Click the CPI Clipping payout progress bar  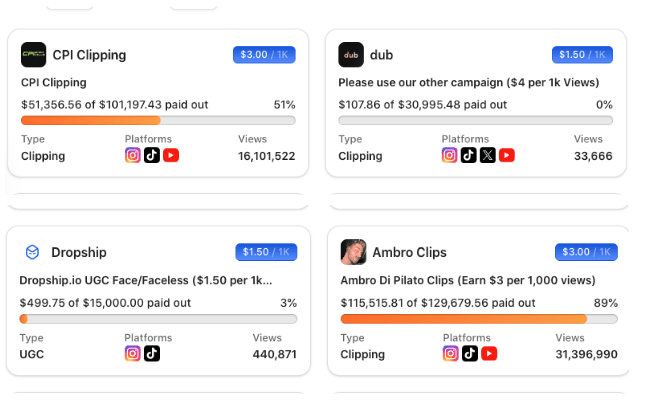coord(158,121)
